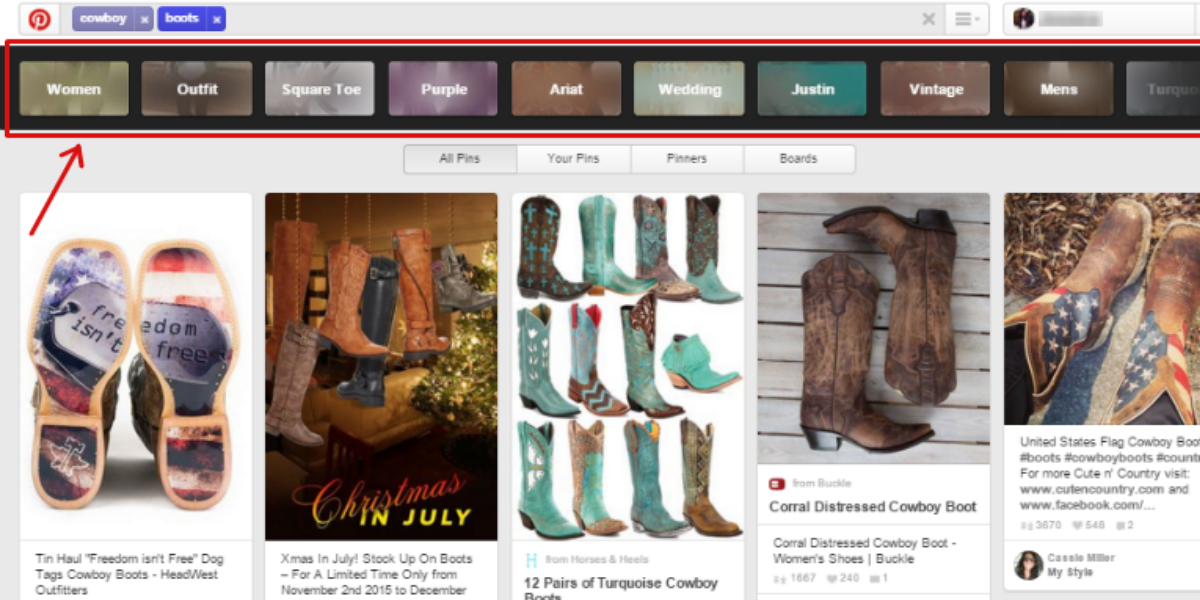
Task: Select the Square Toe filter
Action: 320,89
